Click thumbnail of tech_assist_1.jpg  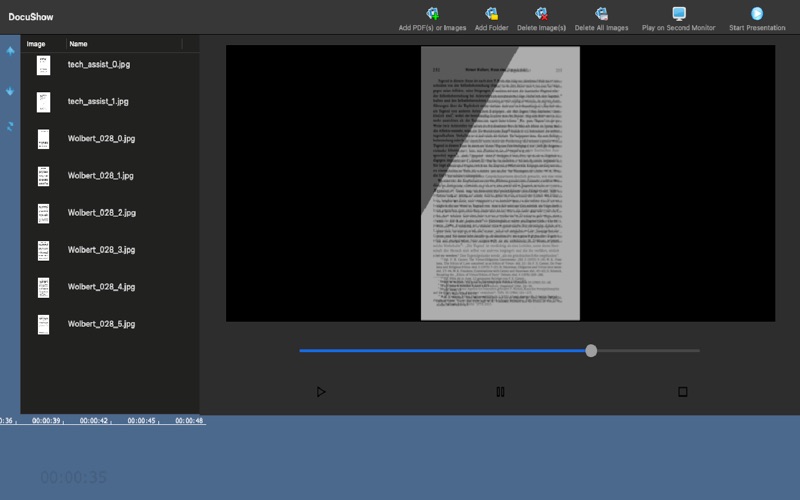pos(43,102)
